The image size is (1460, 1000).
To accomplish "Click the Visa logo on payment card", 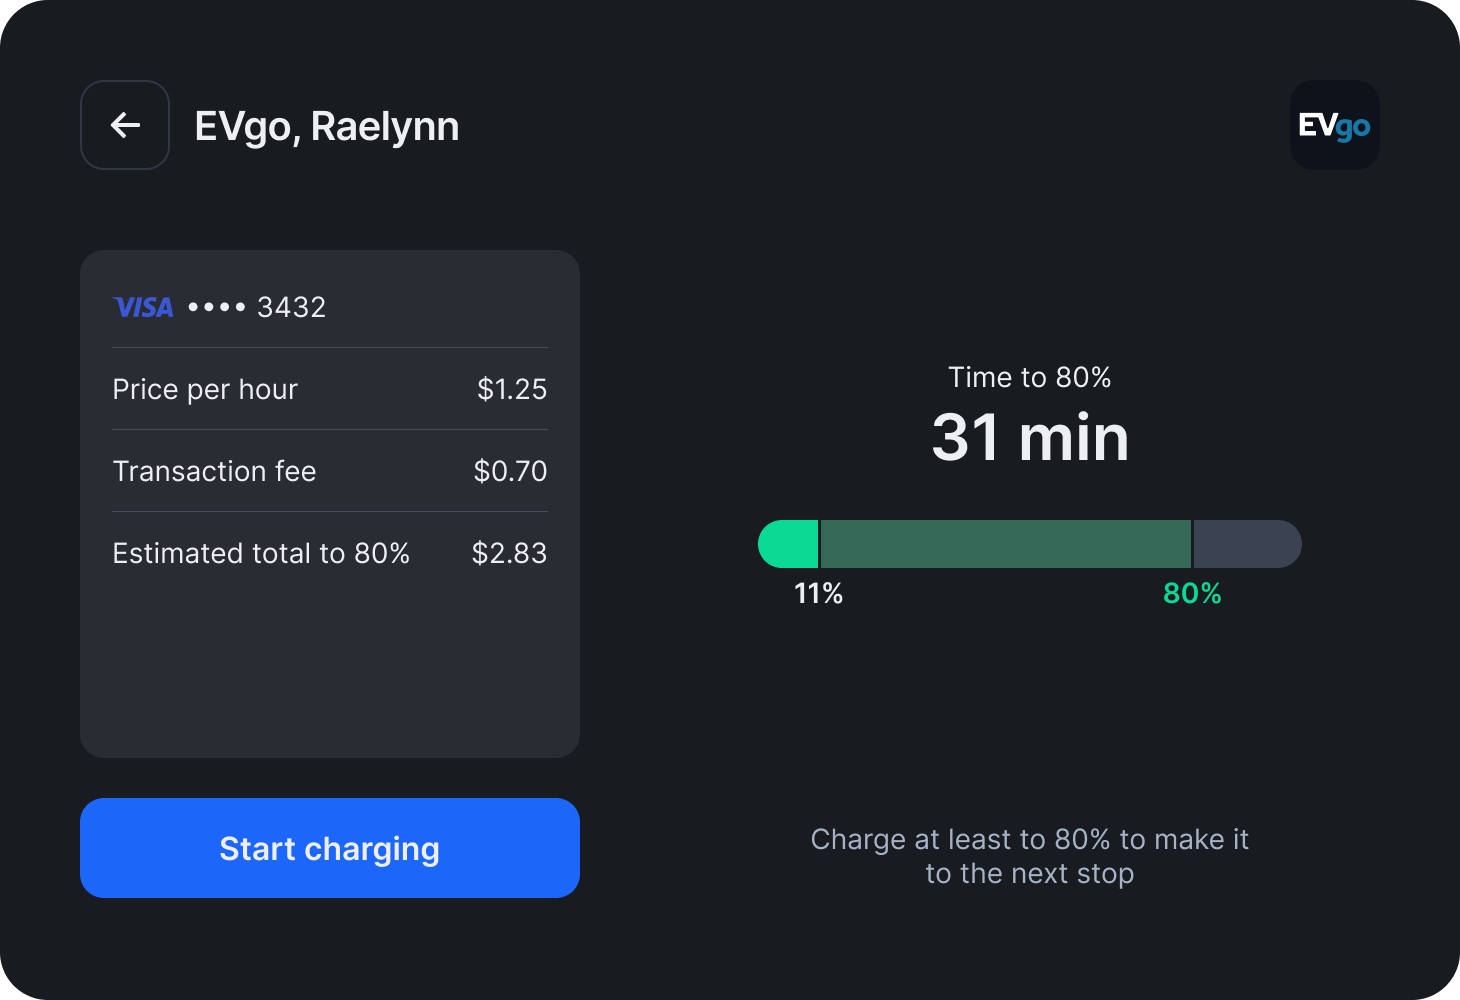I will pyautogui.click(x=143, y=307).
